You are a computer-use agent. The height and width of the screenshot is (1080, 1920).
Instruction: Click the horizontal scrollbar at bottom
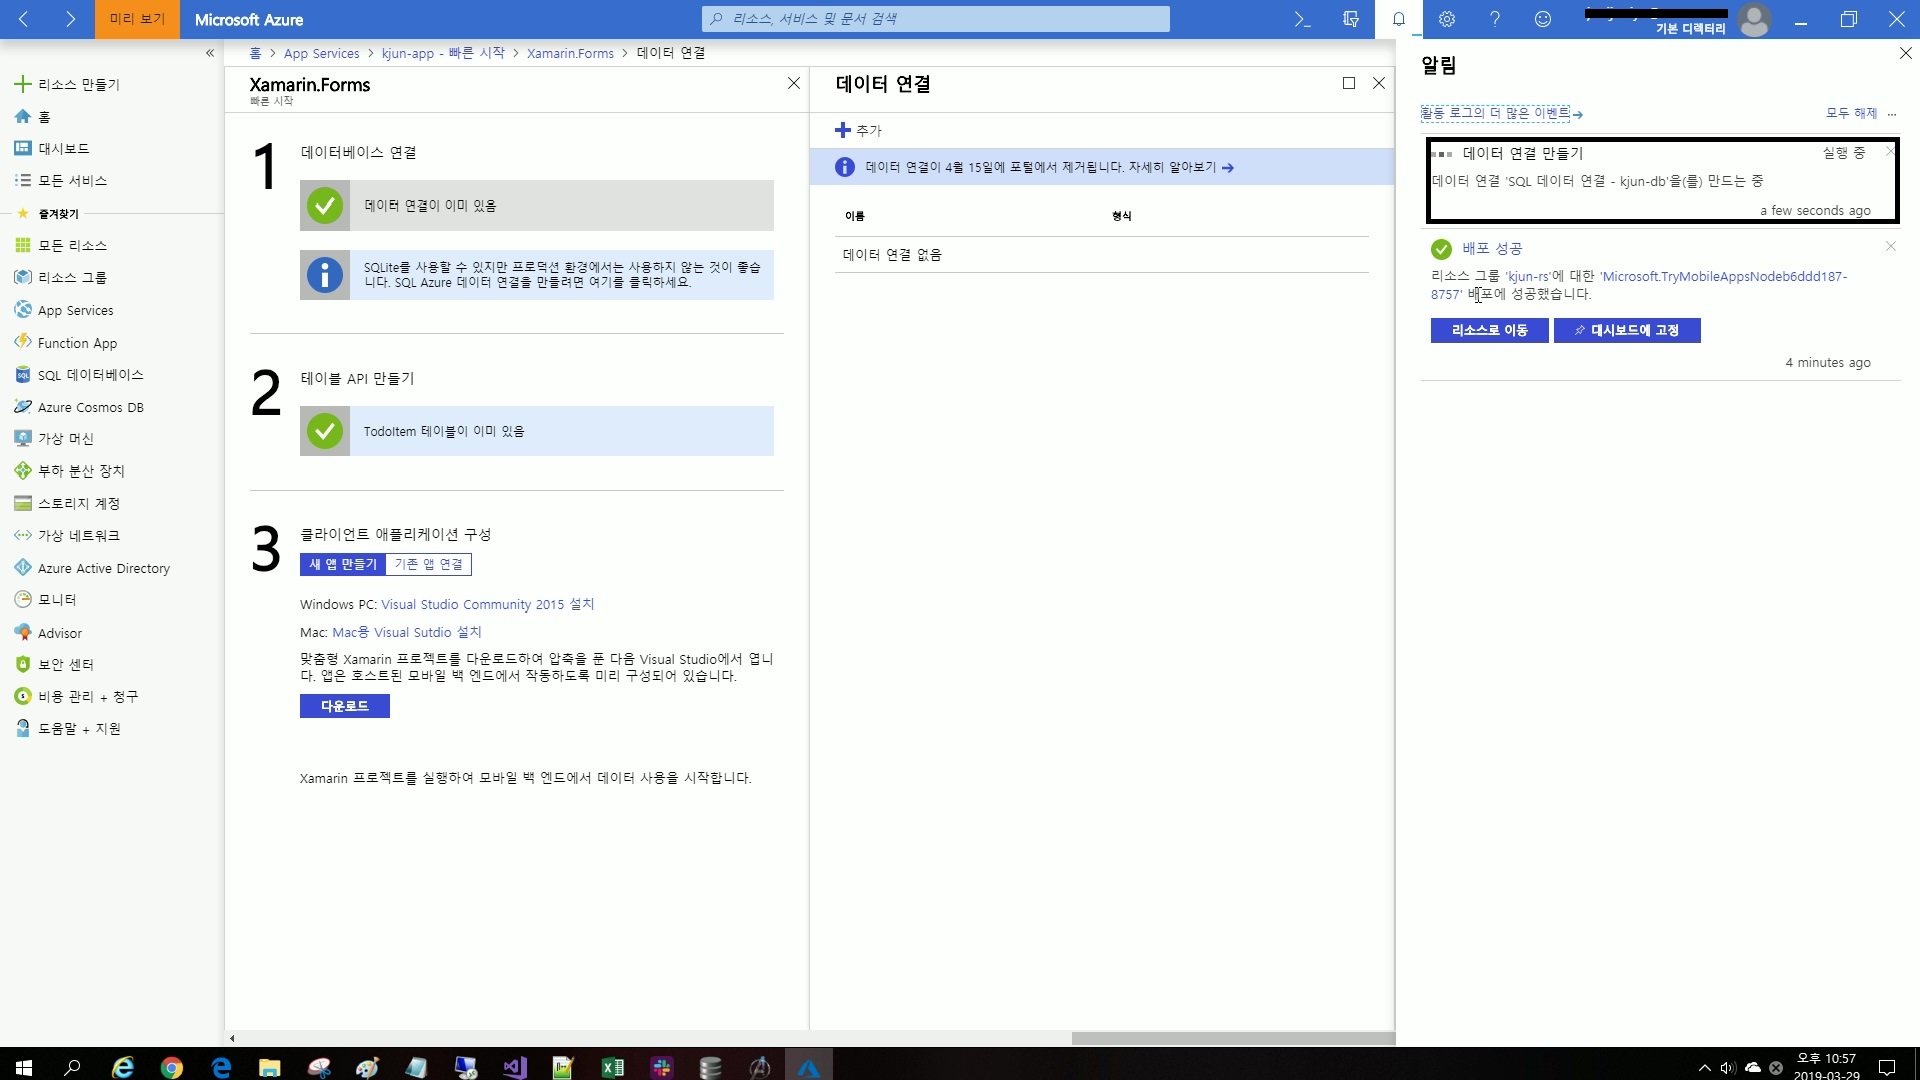click(1232, 1038)
